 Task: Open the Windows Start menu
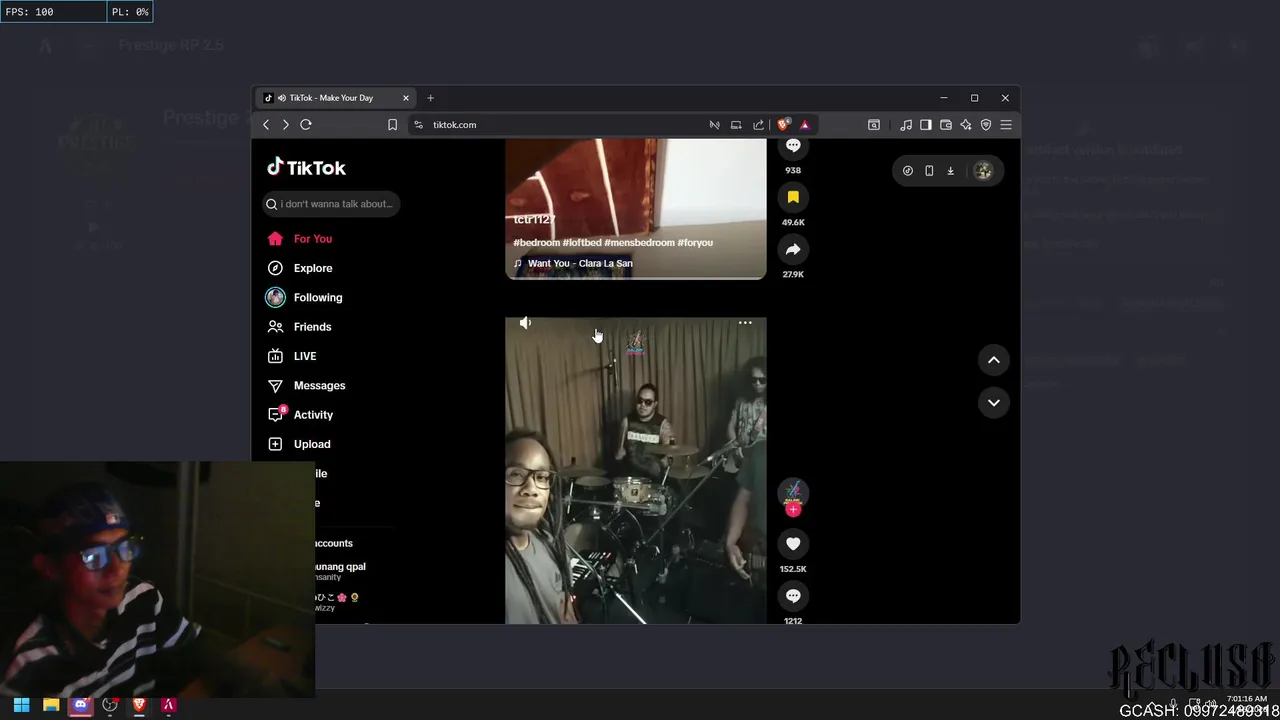(21, 705)
